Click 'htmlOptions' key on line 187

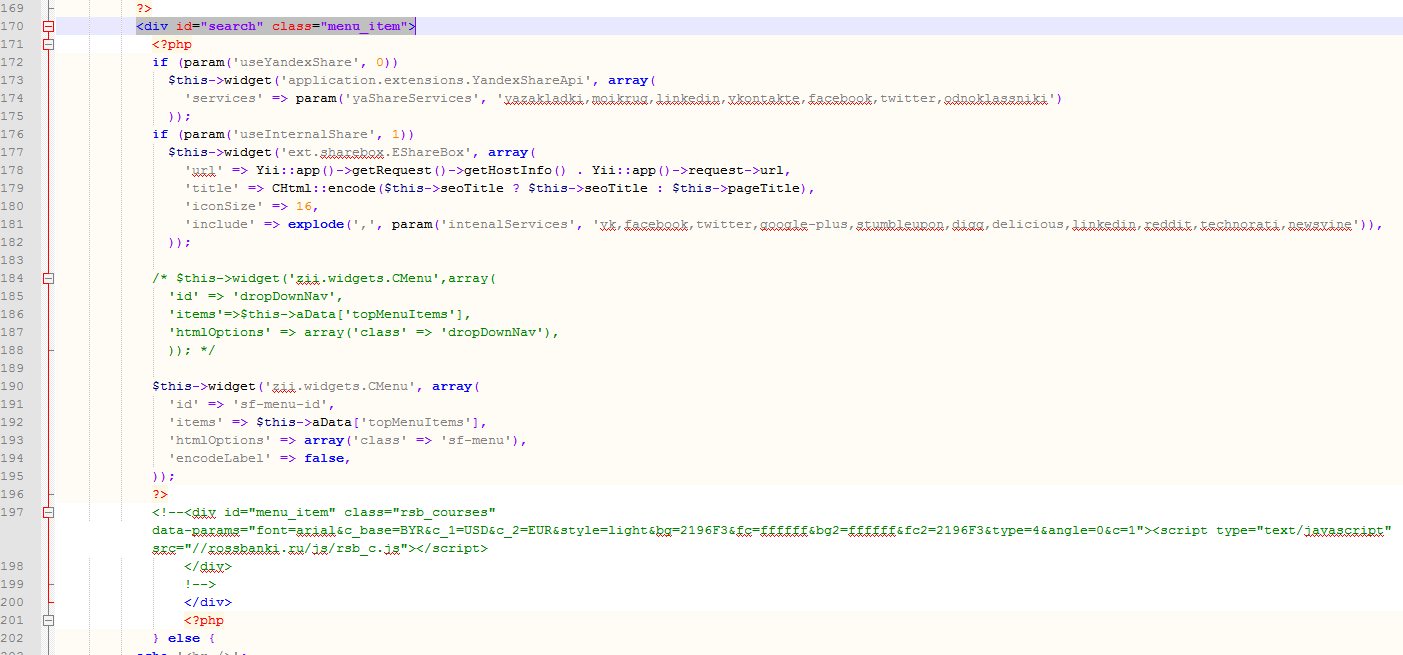pyautogui.click(x=220, y=332)
